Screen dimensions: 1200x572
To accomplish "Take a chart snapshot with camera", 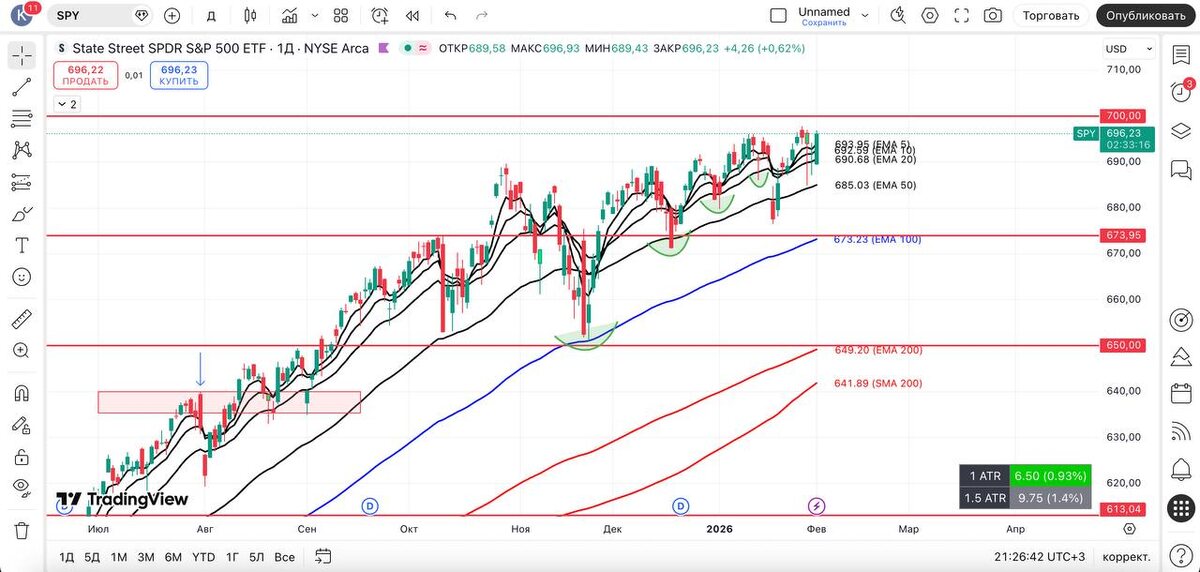I will (x=993, y=15).
